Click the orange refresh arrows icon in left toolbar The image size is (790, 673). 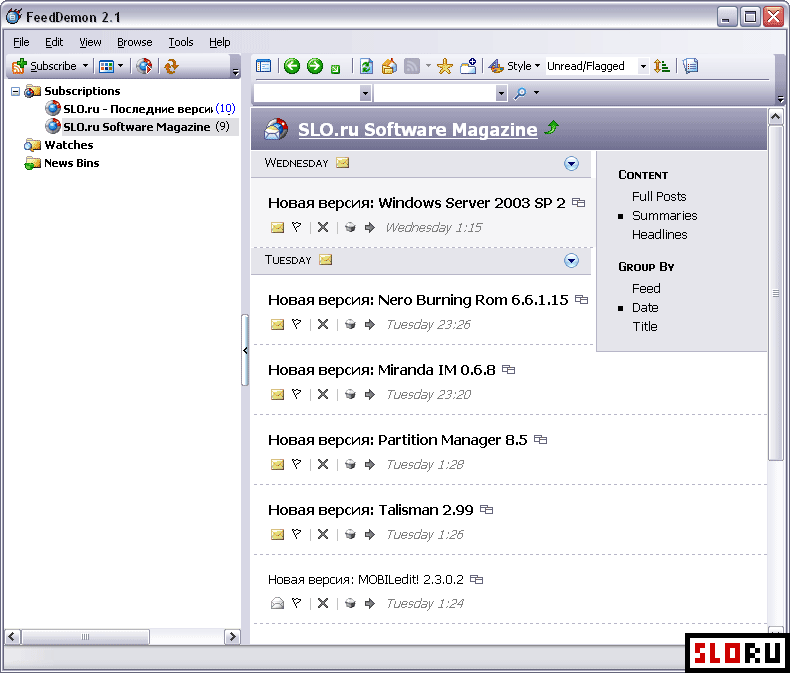[x=171, y=66]
